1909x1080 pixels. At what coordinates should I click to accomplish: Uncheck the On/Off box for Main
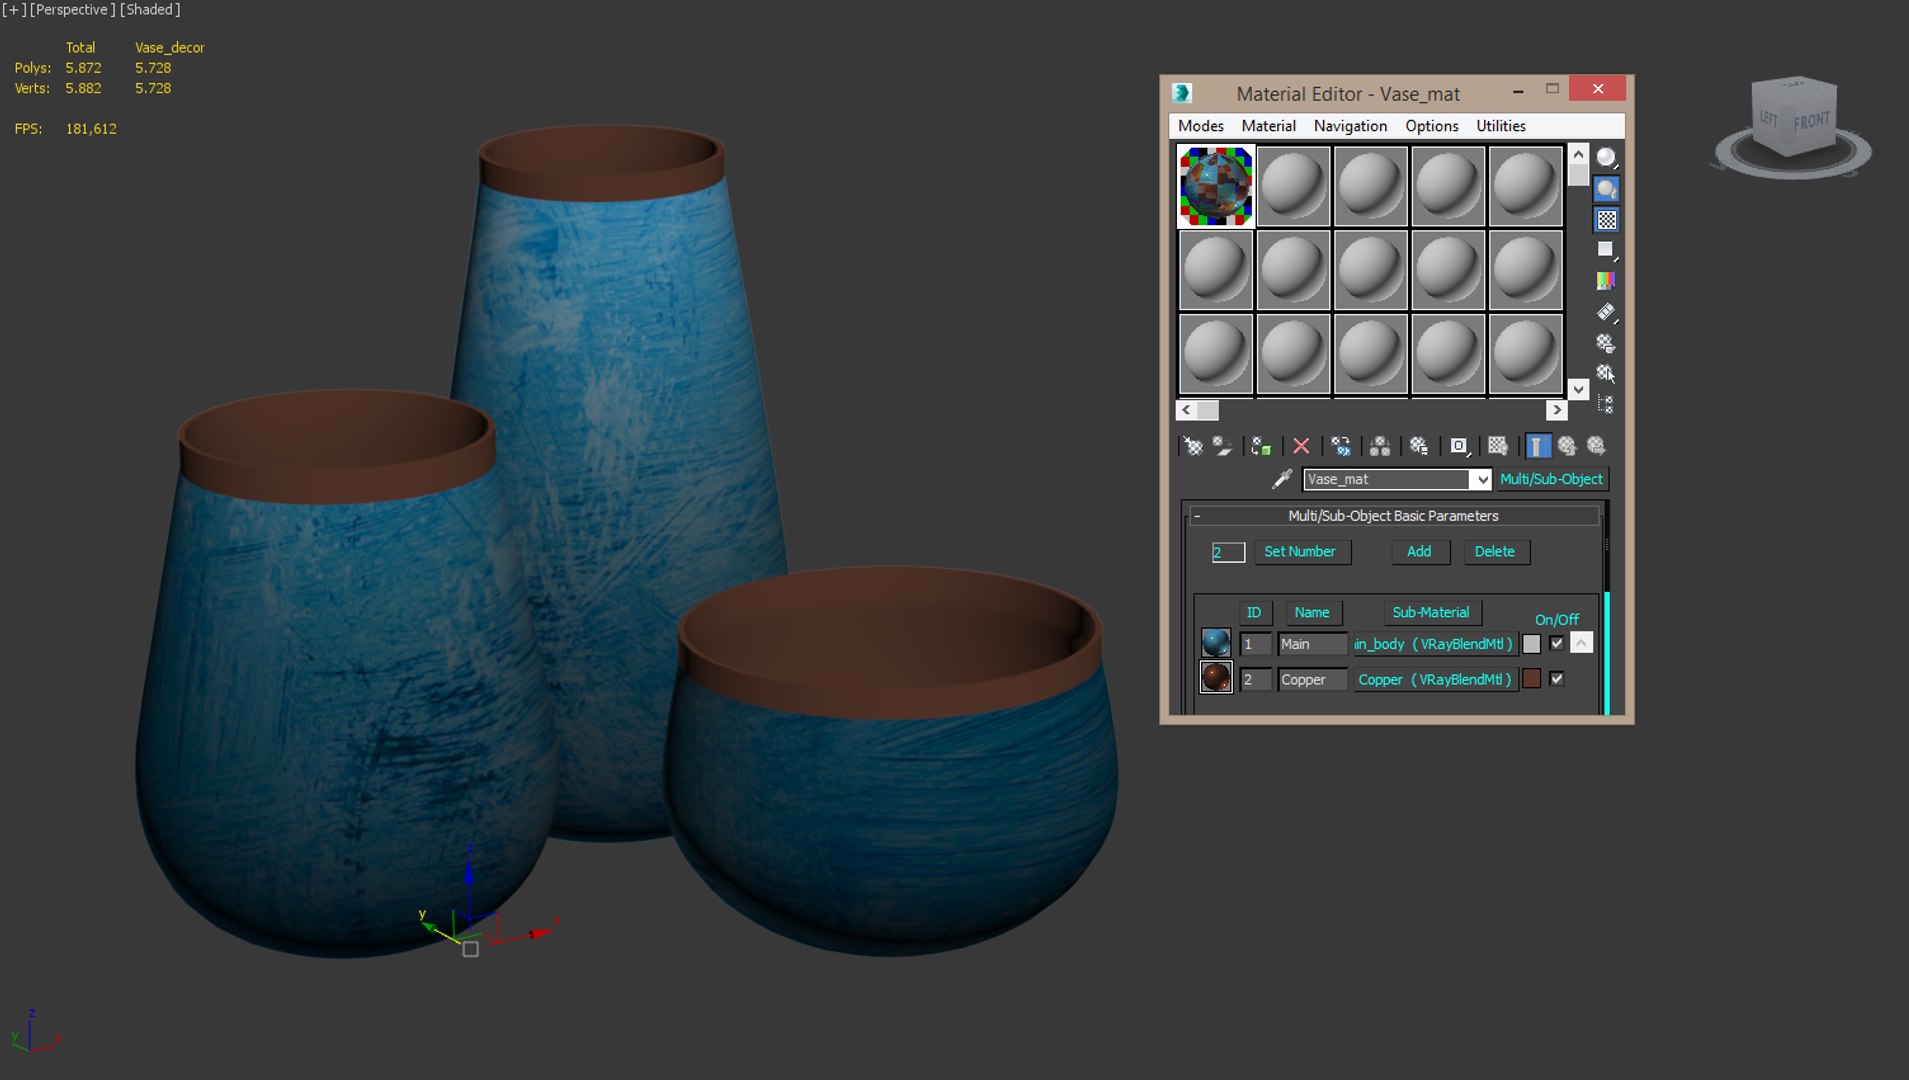(x=1556, y=644)
